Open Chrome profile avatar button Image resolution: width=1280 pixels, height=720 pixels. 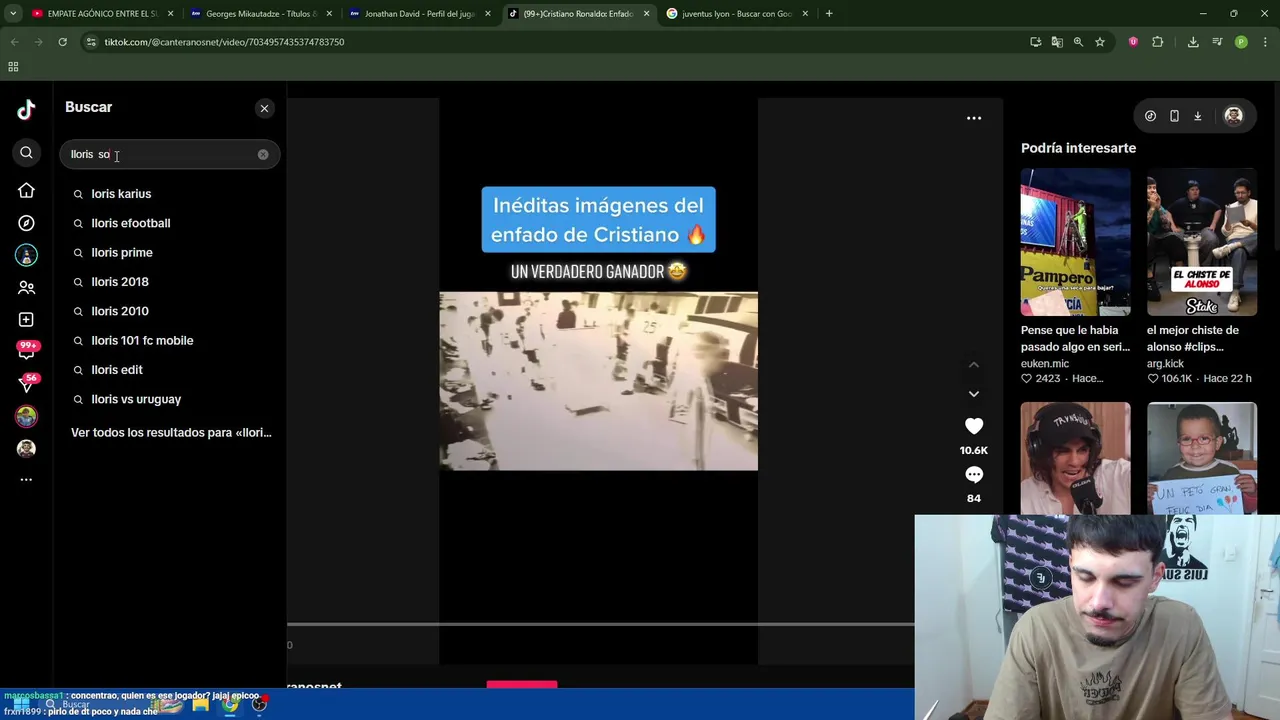tap(1241, 42)
